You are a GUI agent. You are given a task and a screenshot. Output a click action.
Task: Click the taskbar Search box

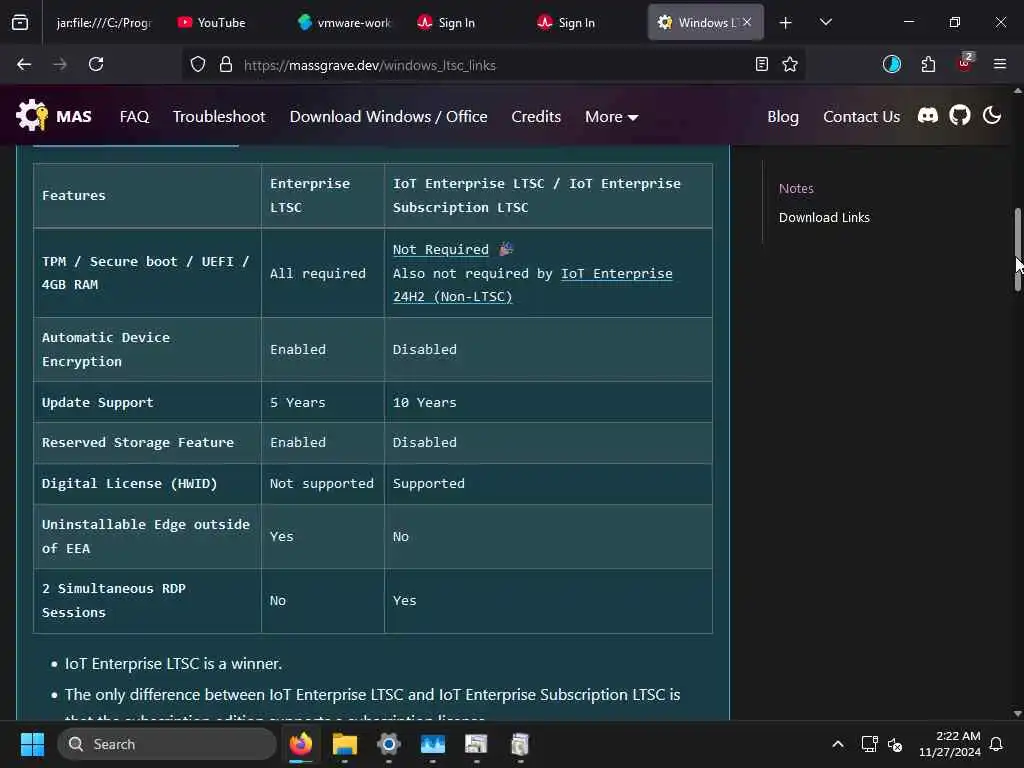pos(167,744)
